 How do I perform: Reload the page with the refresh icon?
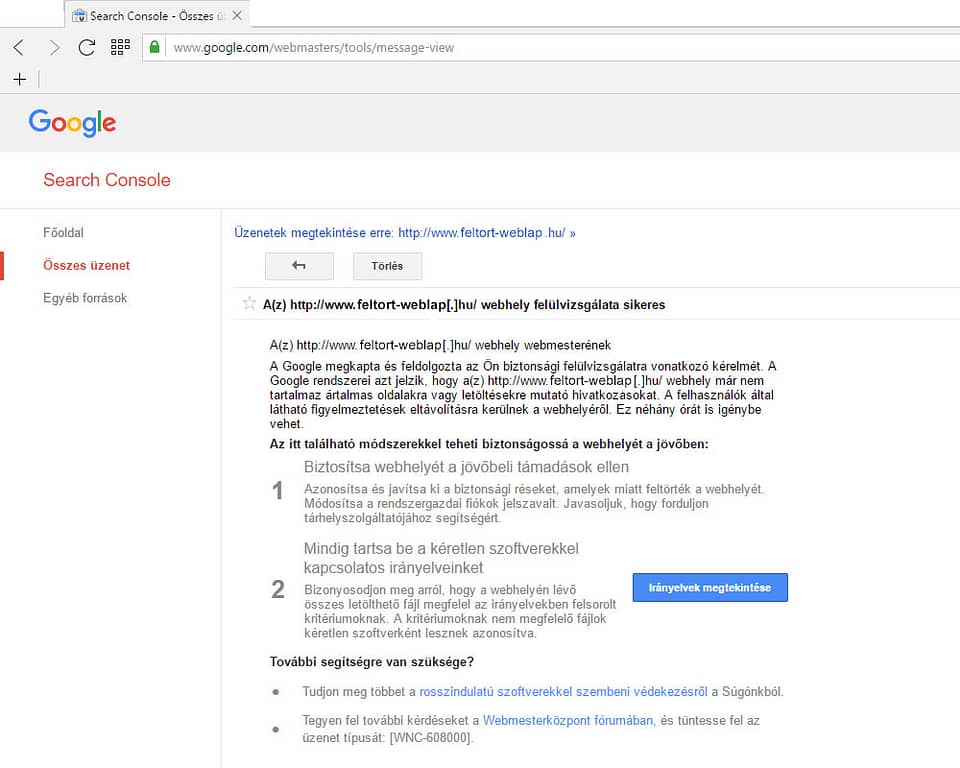click(x=87, y=47)
